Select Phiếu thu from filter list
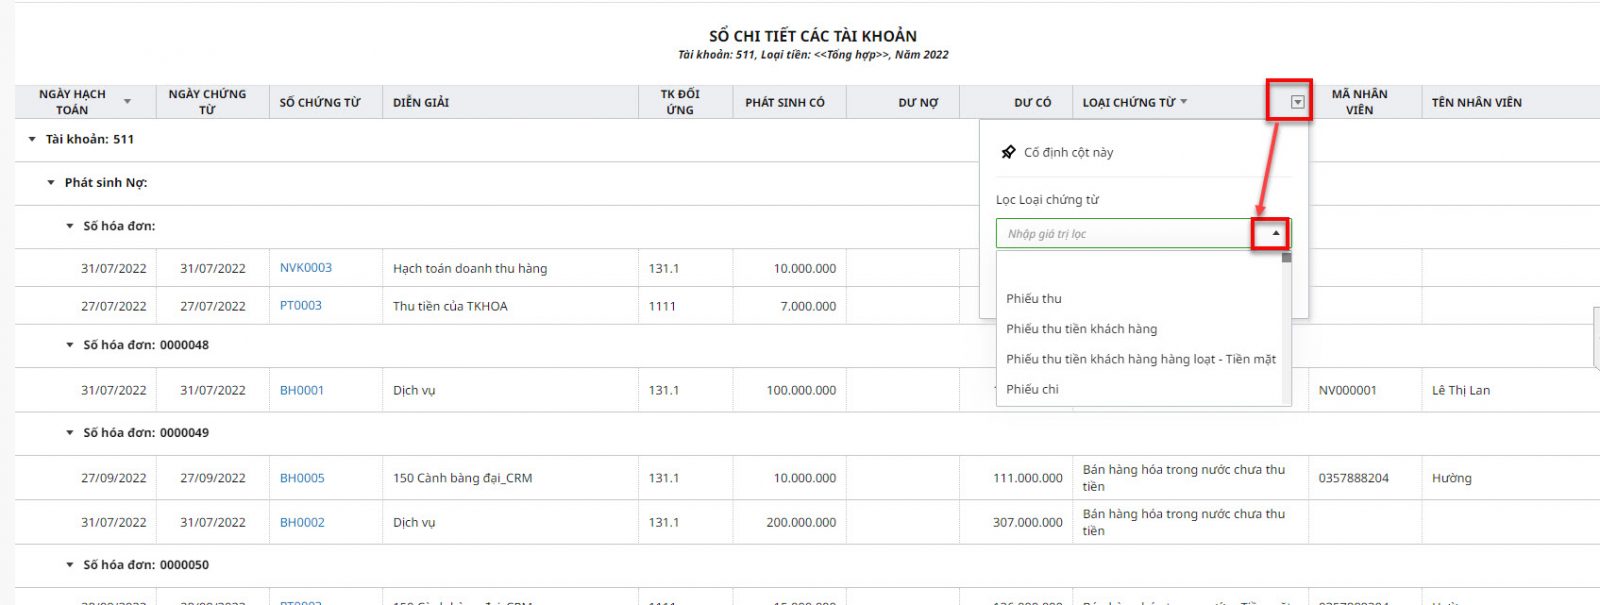 [x=1034, y=299]
